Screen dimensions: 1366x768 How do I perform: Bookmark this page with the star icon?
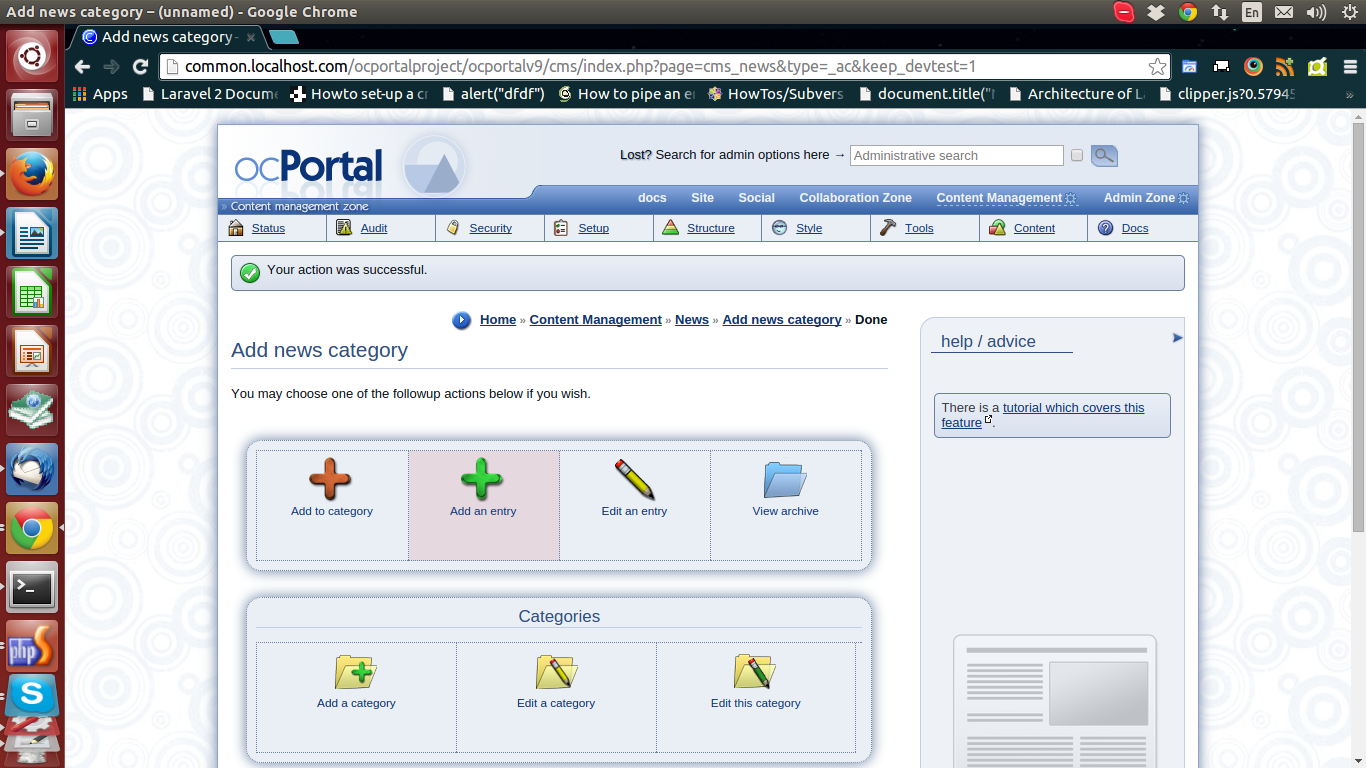[1157, 67]
